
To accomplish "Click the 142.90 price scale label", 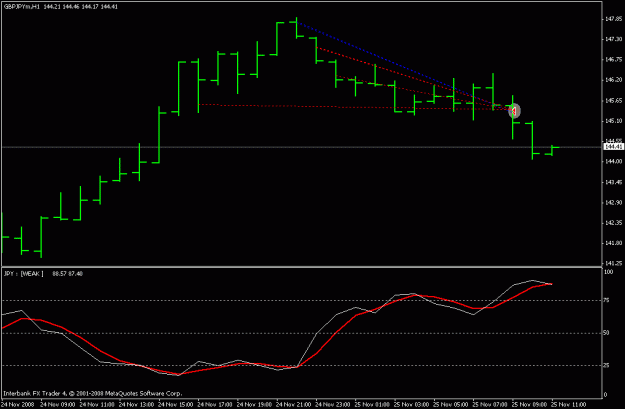I will pos(614,203).
